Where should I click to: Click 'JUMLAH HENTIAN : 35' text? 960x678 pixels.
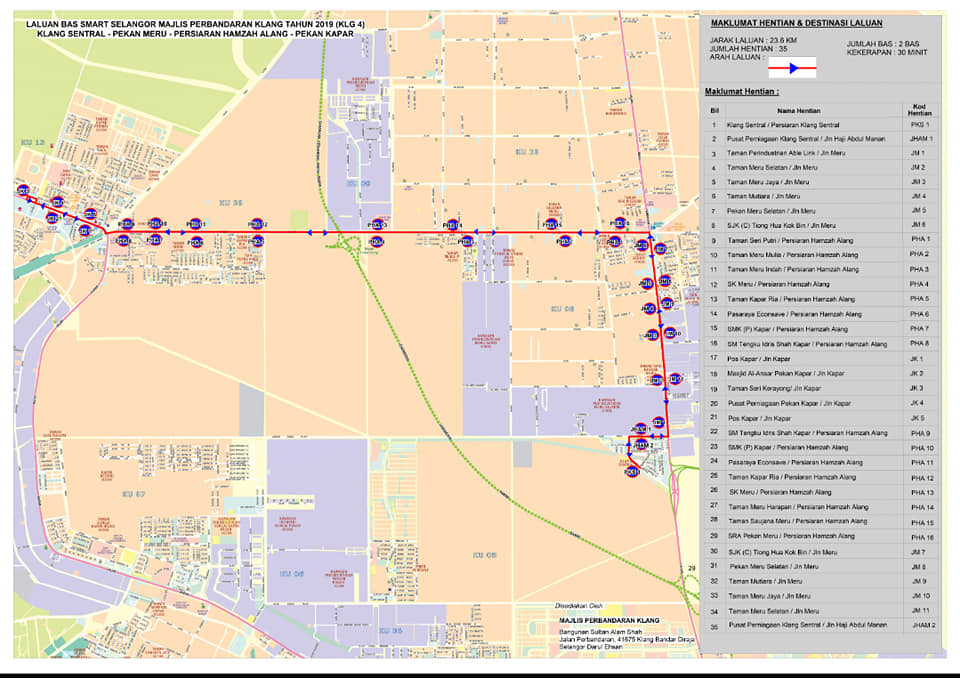pyautogui.click(x=748, y=49)
